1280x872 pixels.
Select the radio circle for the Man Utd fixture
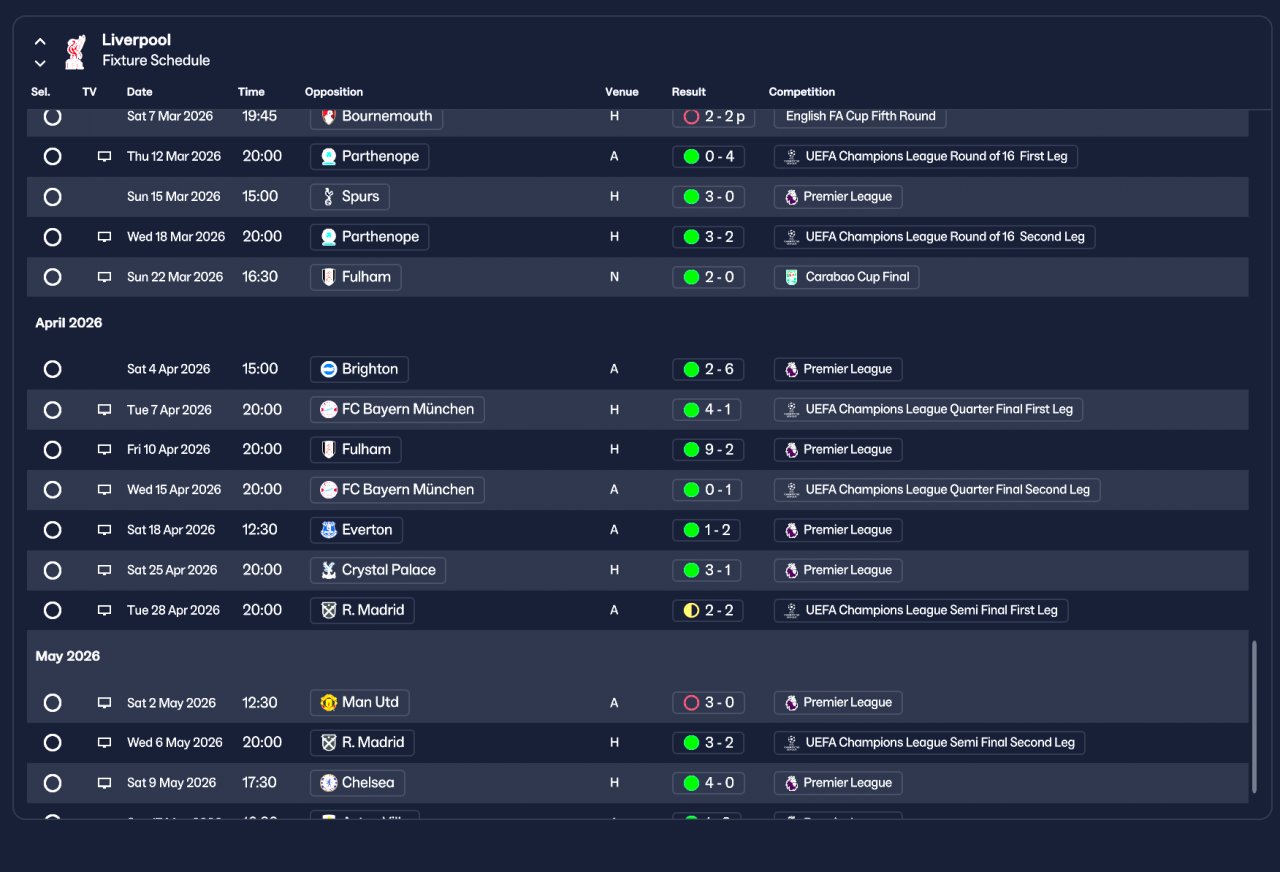click(x=53, y=703)
